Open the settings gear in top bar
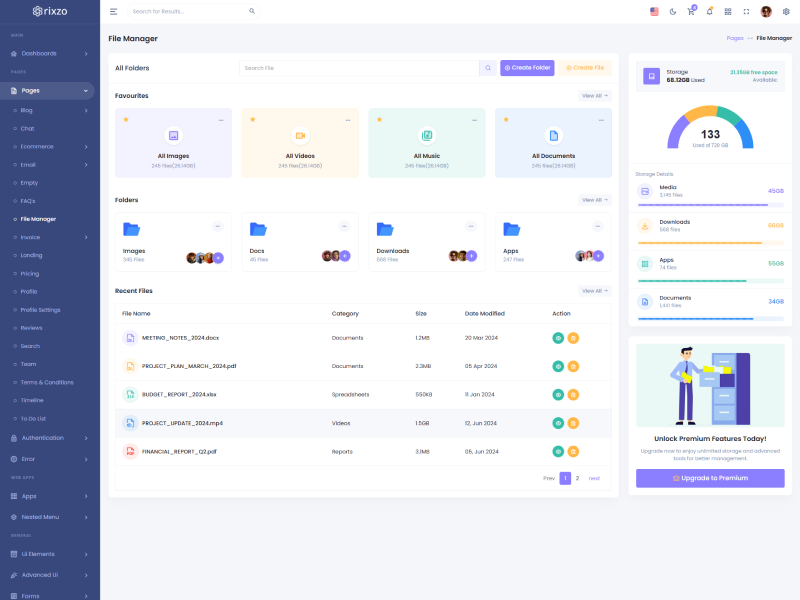 tap(786, 11)
